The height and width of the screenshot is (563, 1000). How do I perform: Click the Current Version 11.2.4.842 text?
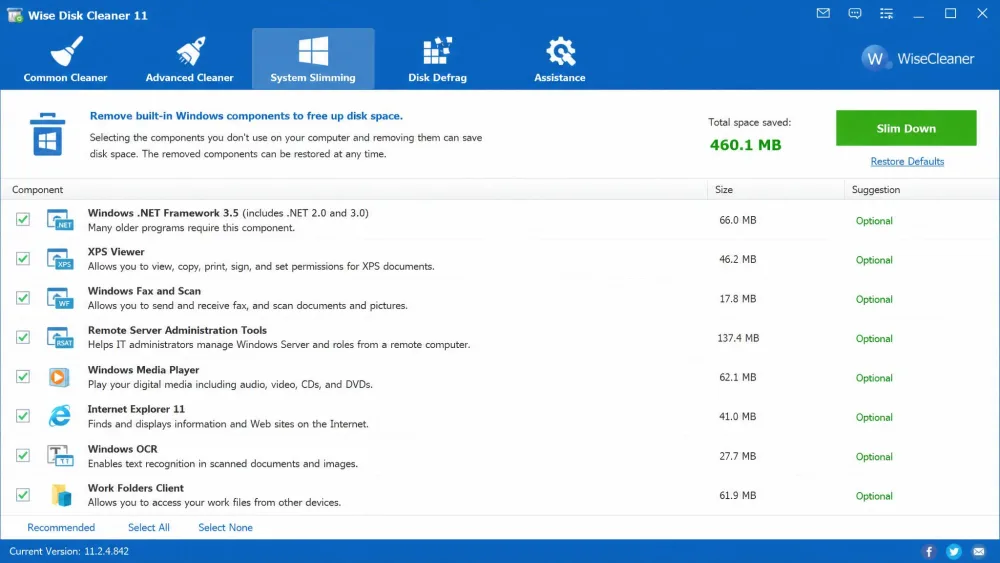[x=69, y=552]
